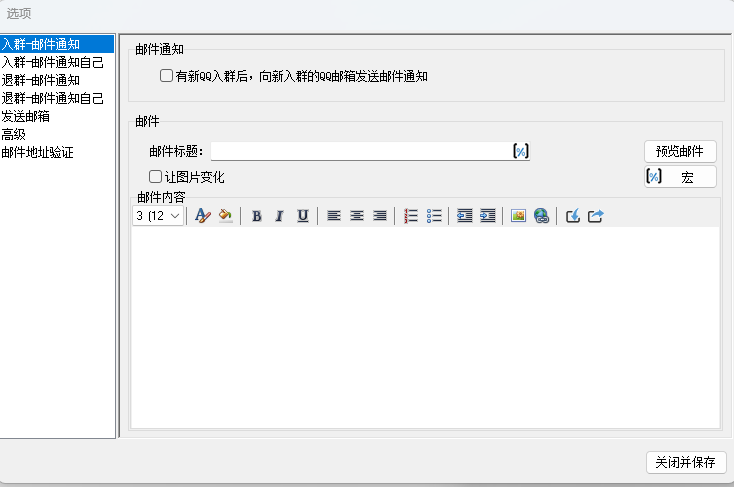Toggle italic formatting in mail editor

click(x=279, y=216)
